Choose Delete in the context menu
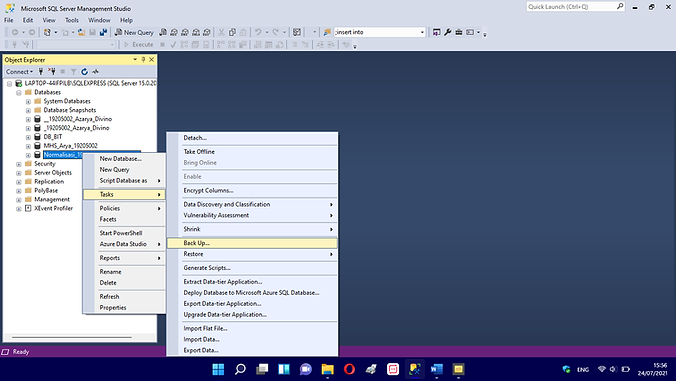 tap(124, 283)
